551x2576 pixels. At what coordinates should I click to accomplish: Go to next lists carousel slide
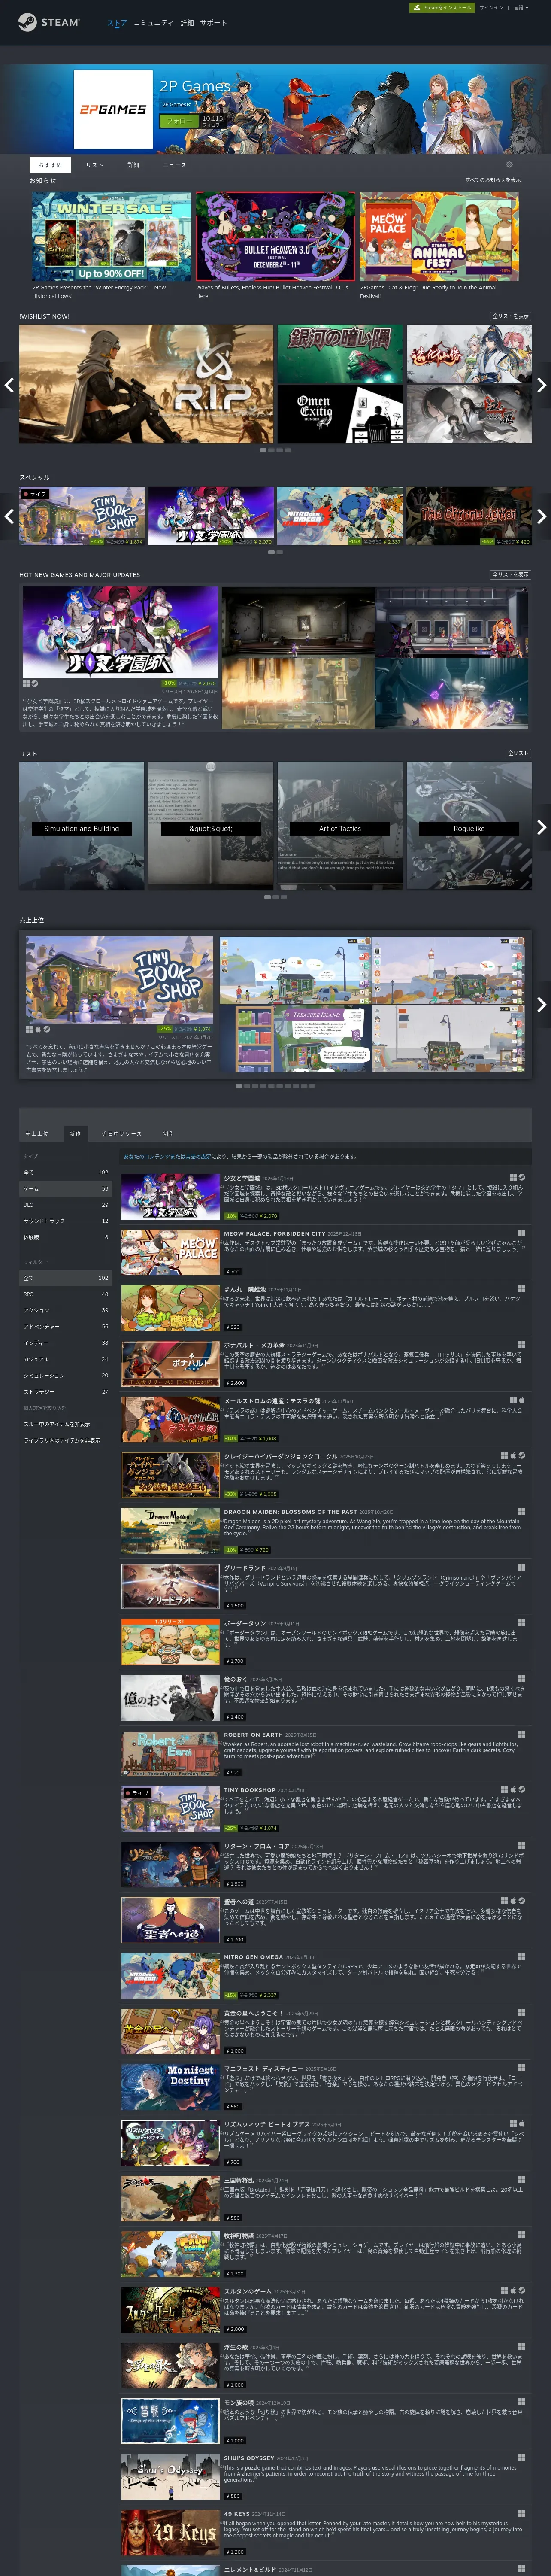point(541,827)
